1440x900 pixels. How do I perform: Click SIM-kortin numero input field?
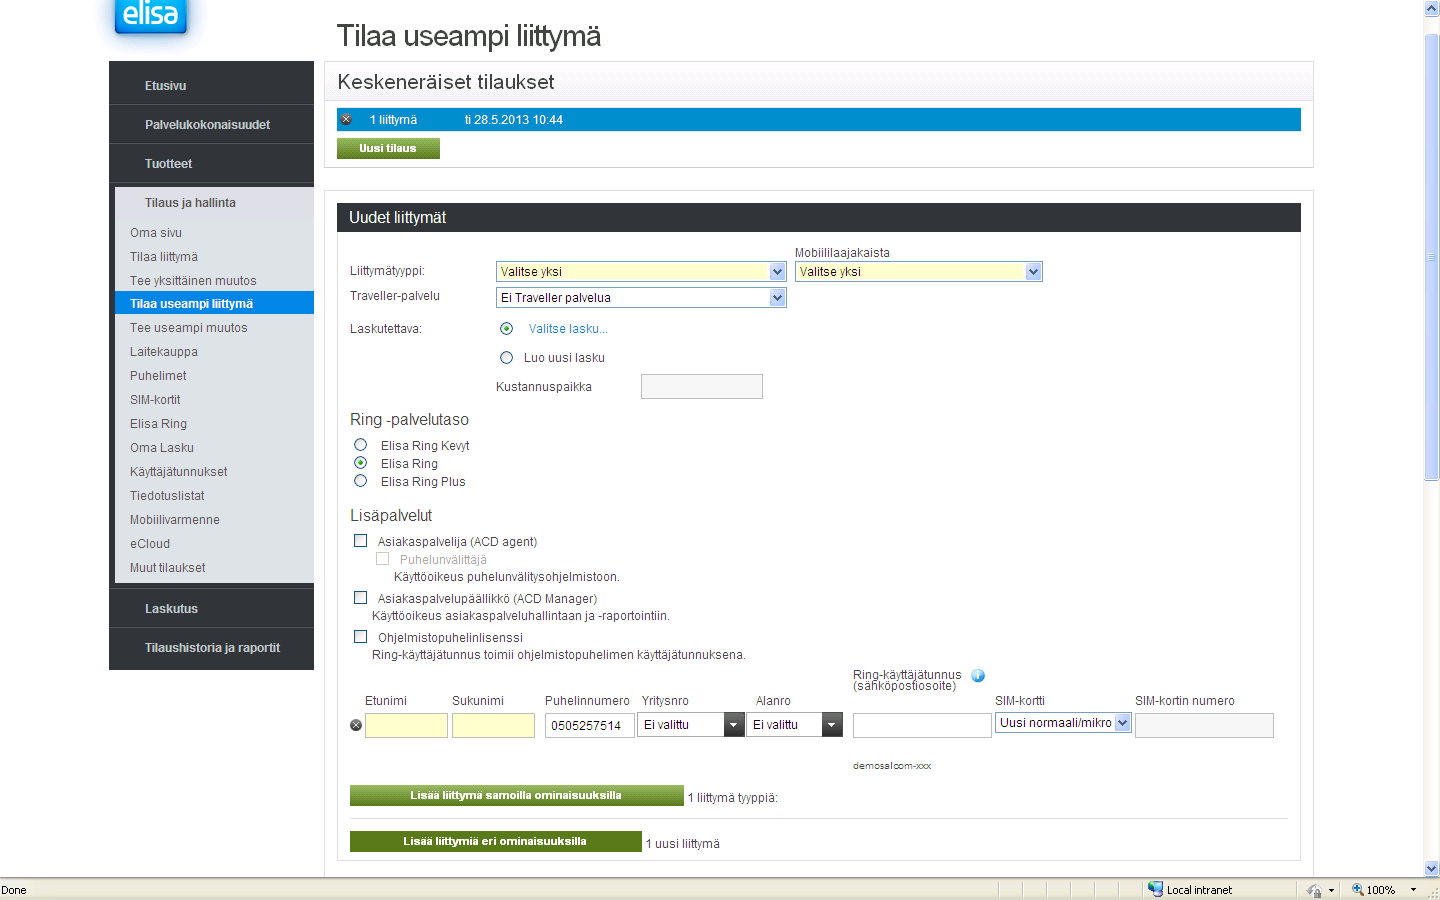[1204, 726]
